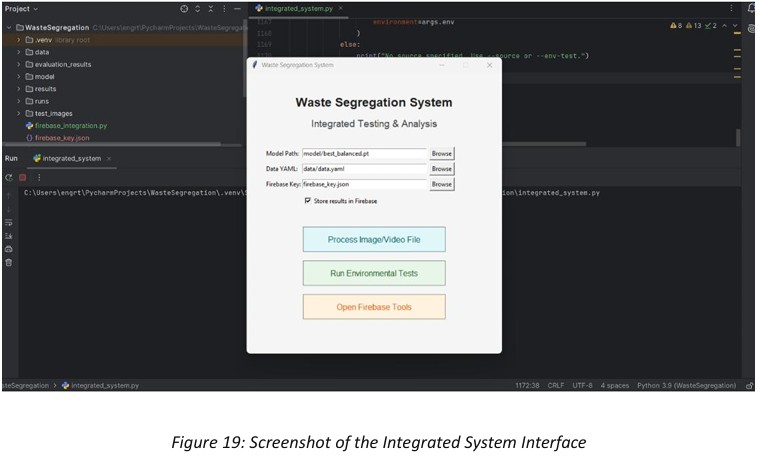Click the print icon in Run toolbar
This screenshot has height=457, width=757.
tap(9, 248)
